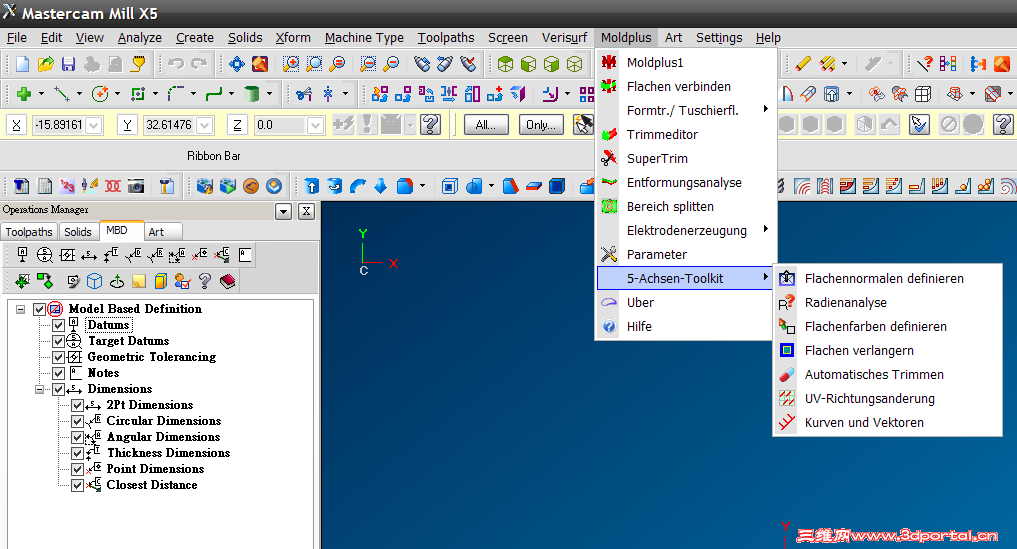This screenshot has width=1017, height=549.
Task: Open a file with the folder icon
Action: click(x=45, y=64)
